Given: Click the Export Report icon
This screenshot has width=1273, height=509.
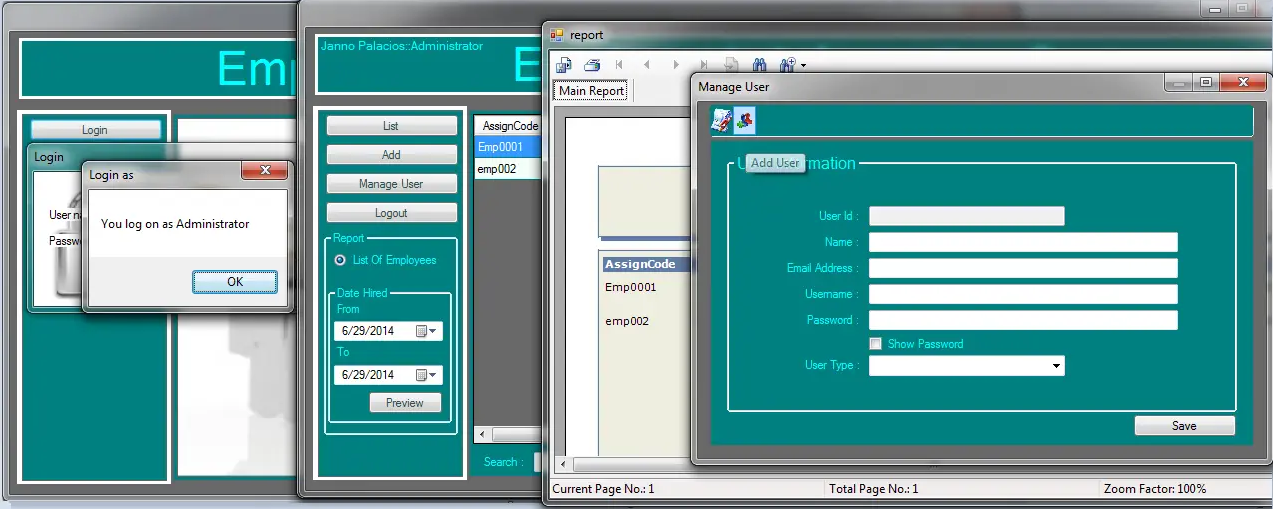Looking at the screenshot, I should click(564, 65).
